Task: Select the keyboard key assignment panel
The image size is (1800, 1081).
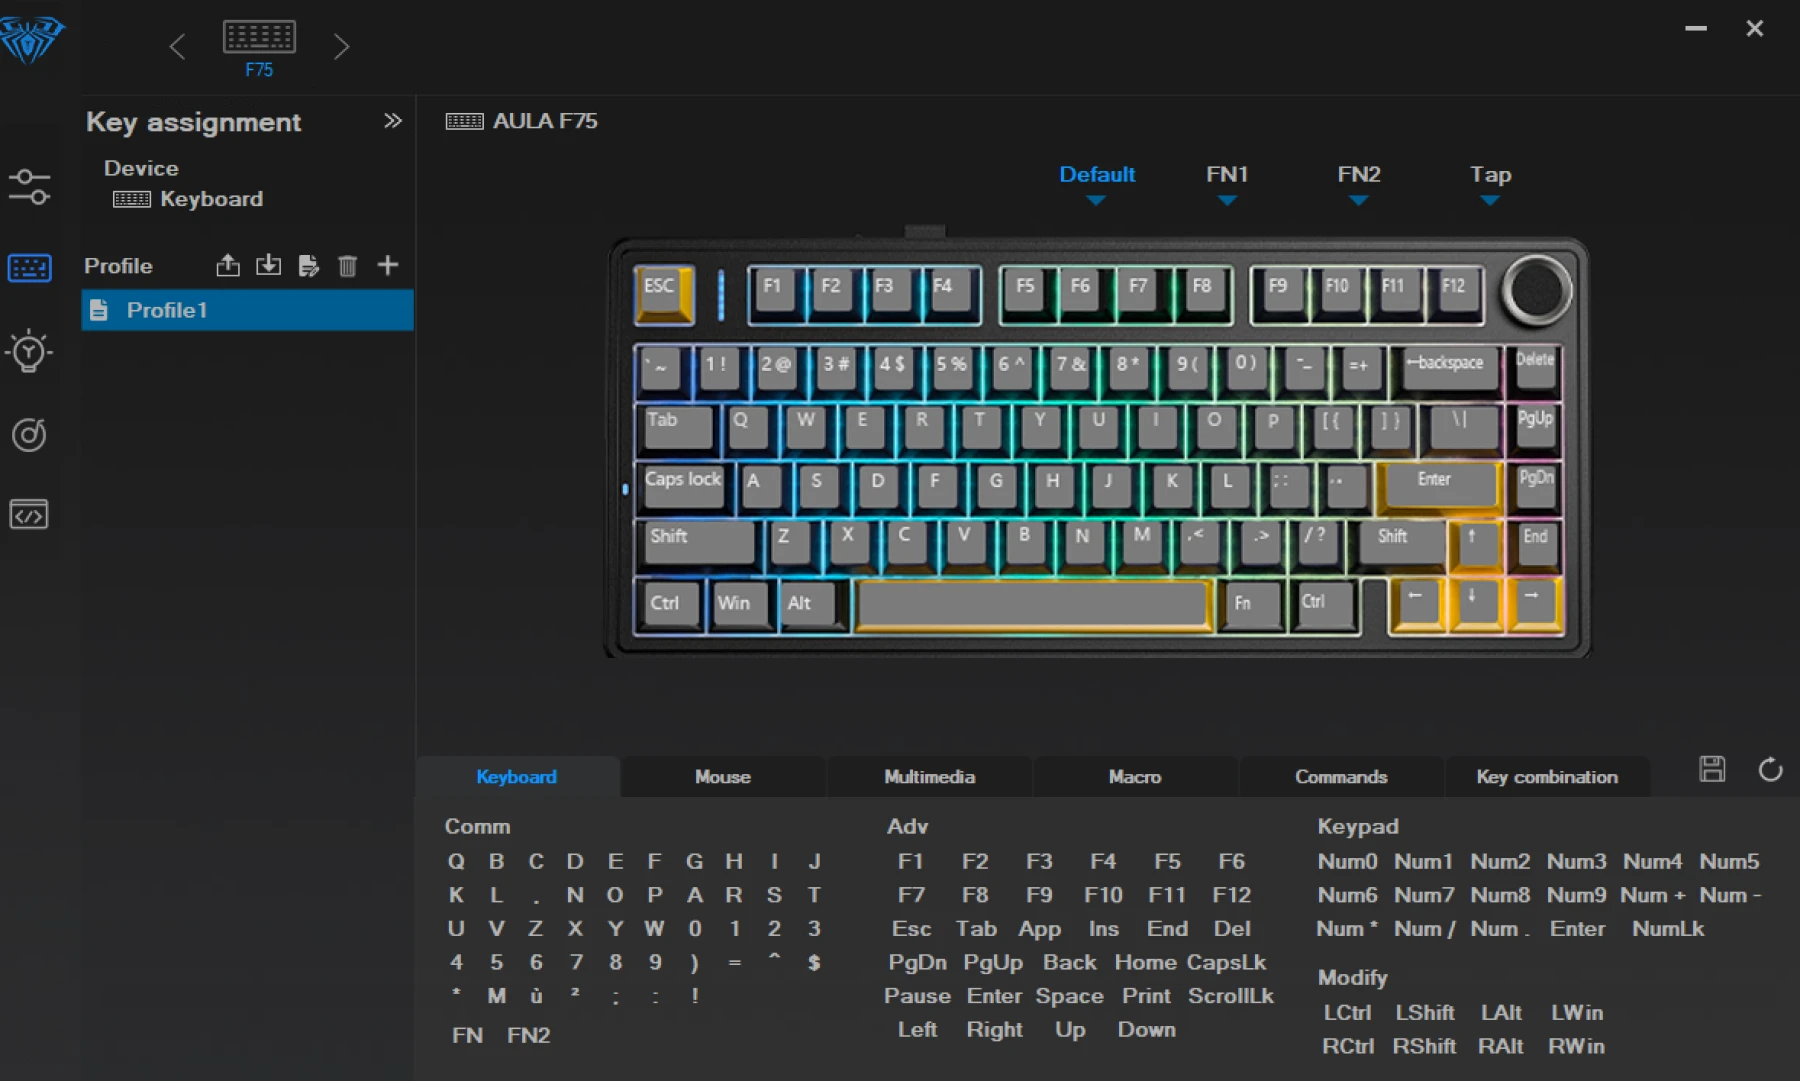Action: click(30, 267)
